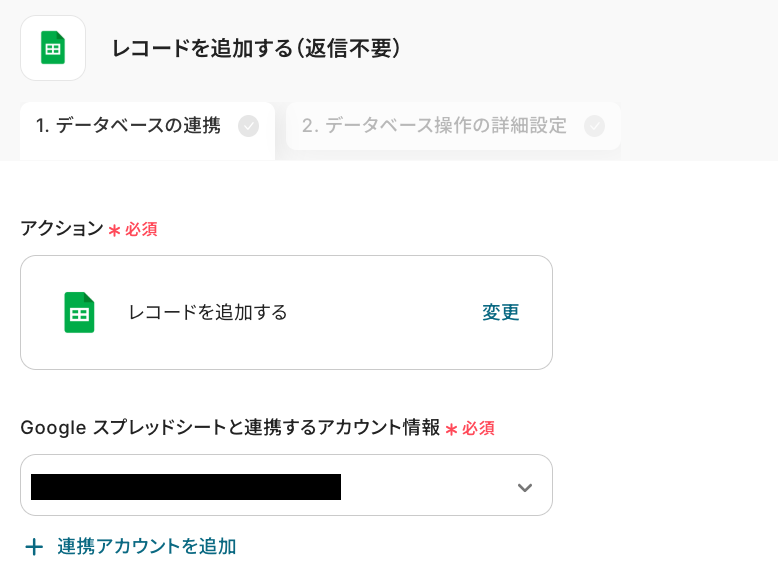Click the アクション field label
Image resolution: width=778 pixels, height=584 pixels.
tap(62, 229)
